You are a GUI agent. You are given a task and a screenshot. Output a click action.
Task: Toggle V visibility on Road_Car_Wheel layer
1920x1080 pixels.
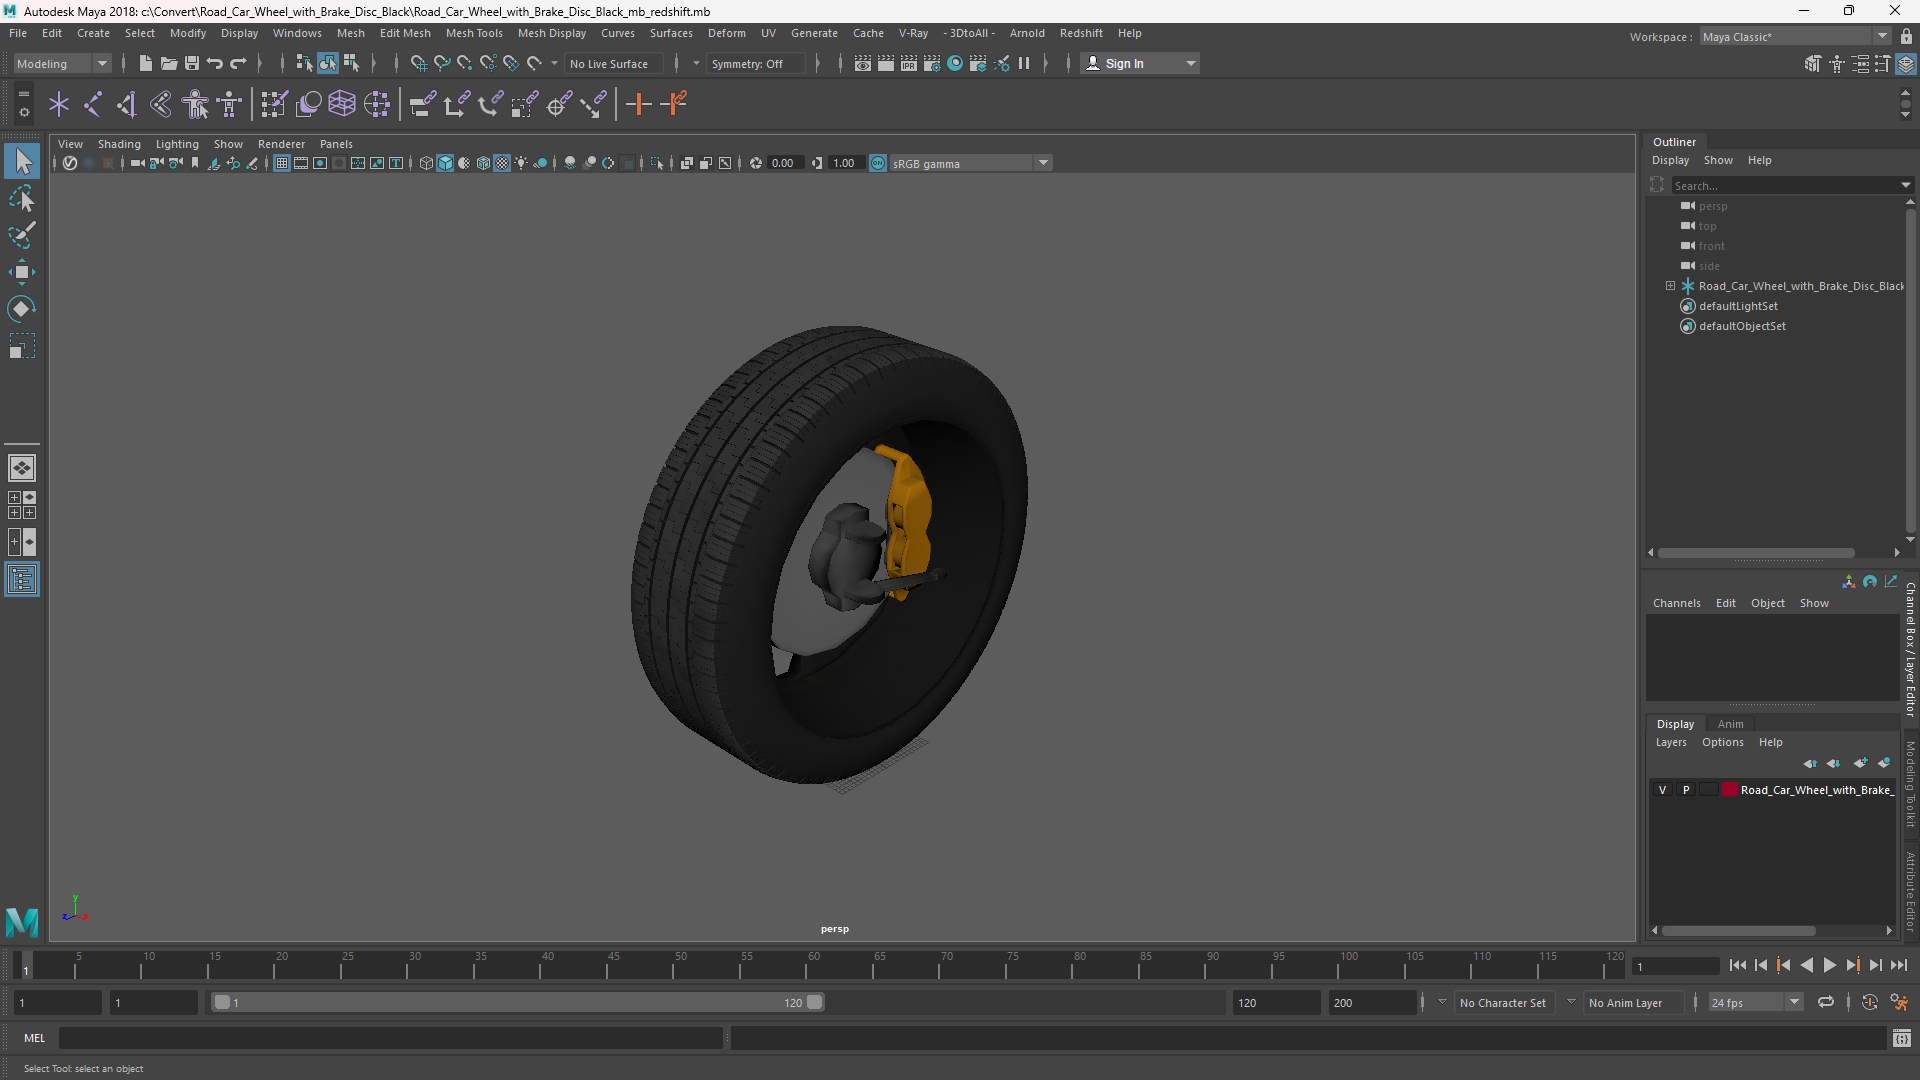[x=1662, y=790]
